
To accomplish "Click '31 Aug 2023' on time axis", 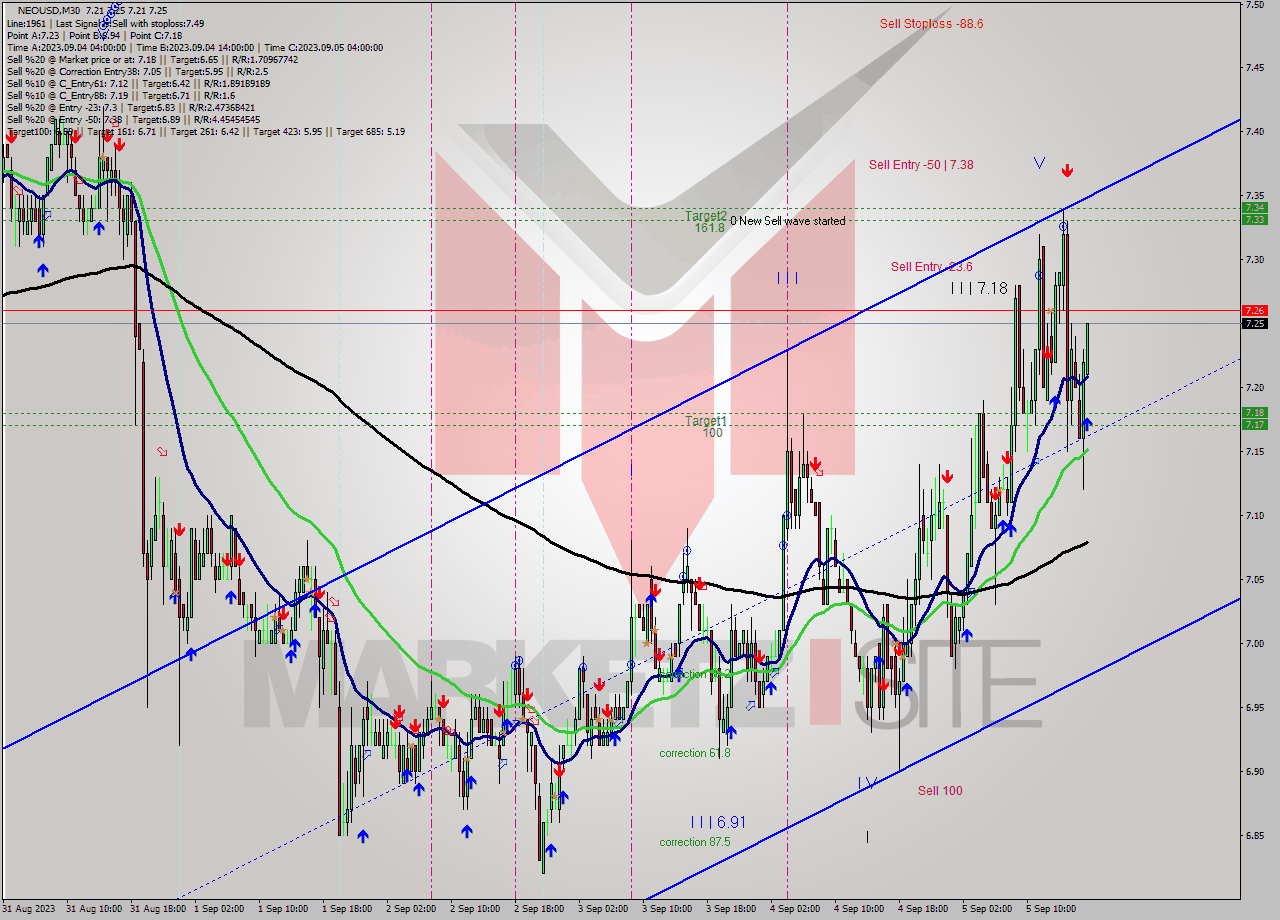I will coord(27,909).
